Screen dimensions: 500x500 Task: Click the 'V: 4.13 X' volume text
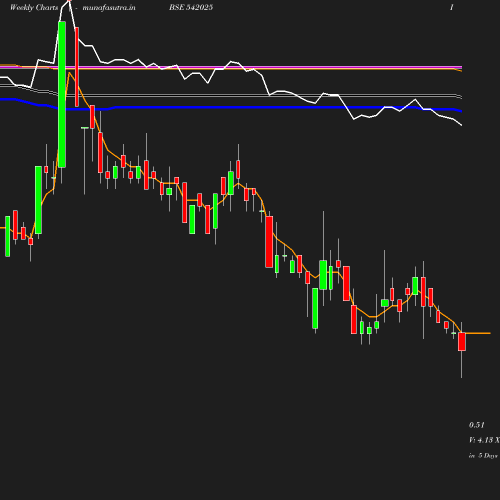484,440
